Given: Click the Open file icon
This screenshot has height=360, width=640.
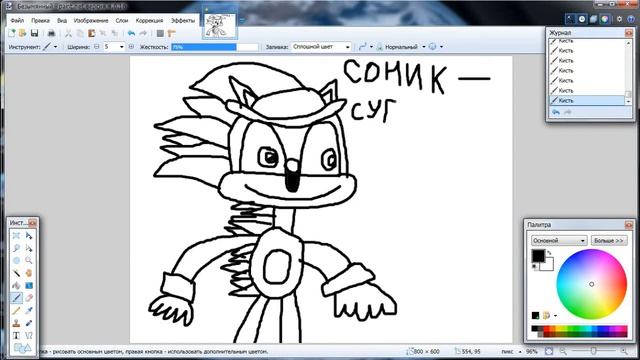Looking at the screenshot, I should pyautogui.click(x=23, y=33).
